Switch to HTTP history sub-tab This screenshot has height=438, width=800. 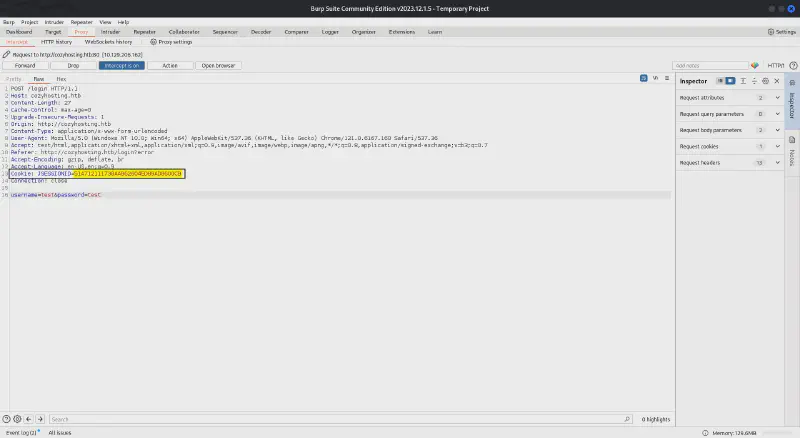click(56, 42)
